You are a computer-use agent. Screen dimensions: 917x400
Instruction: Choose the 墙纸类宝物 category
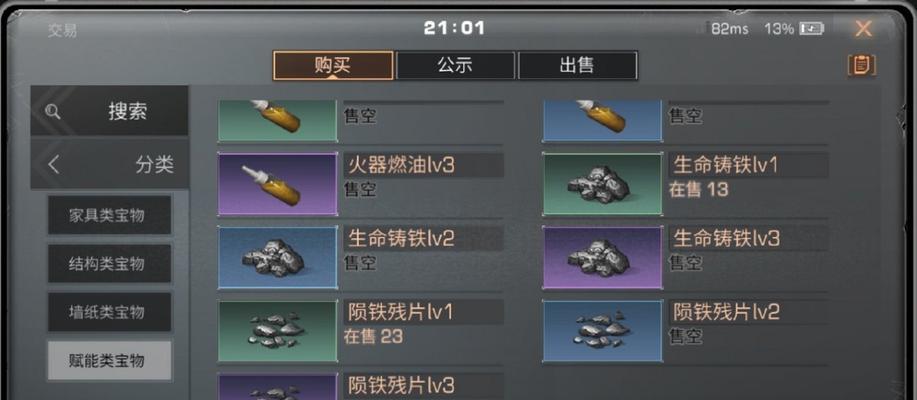click(x=109, y=312)
